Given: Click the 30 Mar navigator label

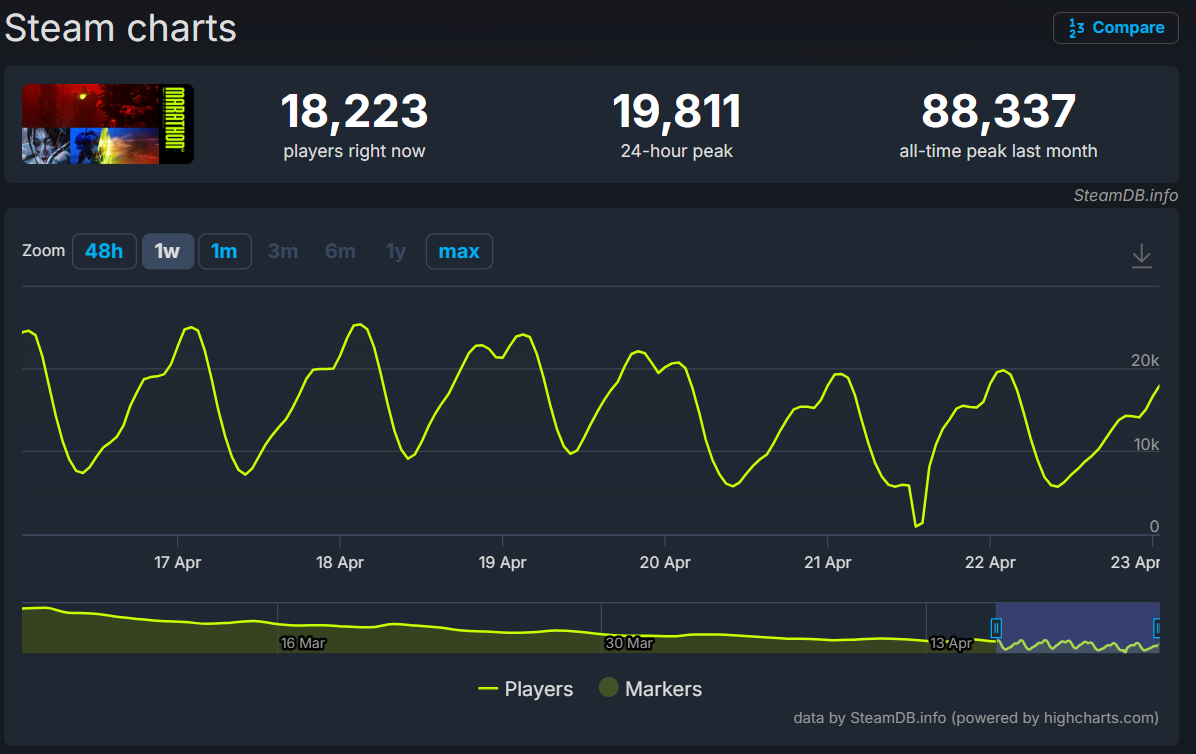Looking at the screenshot, I should tap(629, 643).
